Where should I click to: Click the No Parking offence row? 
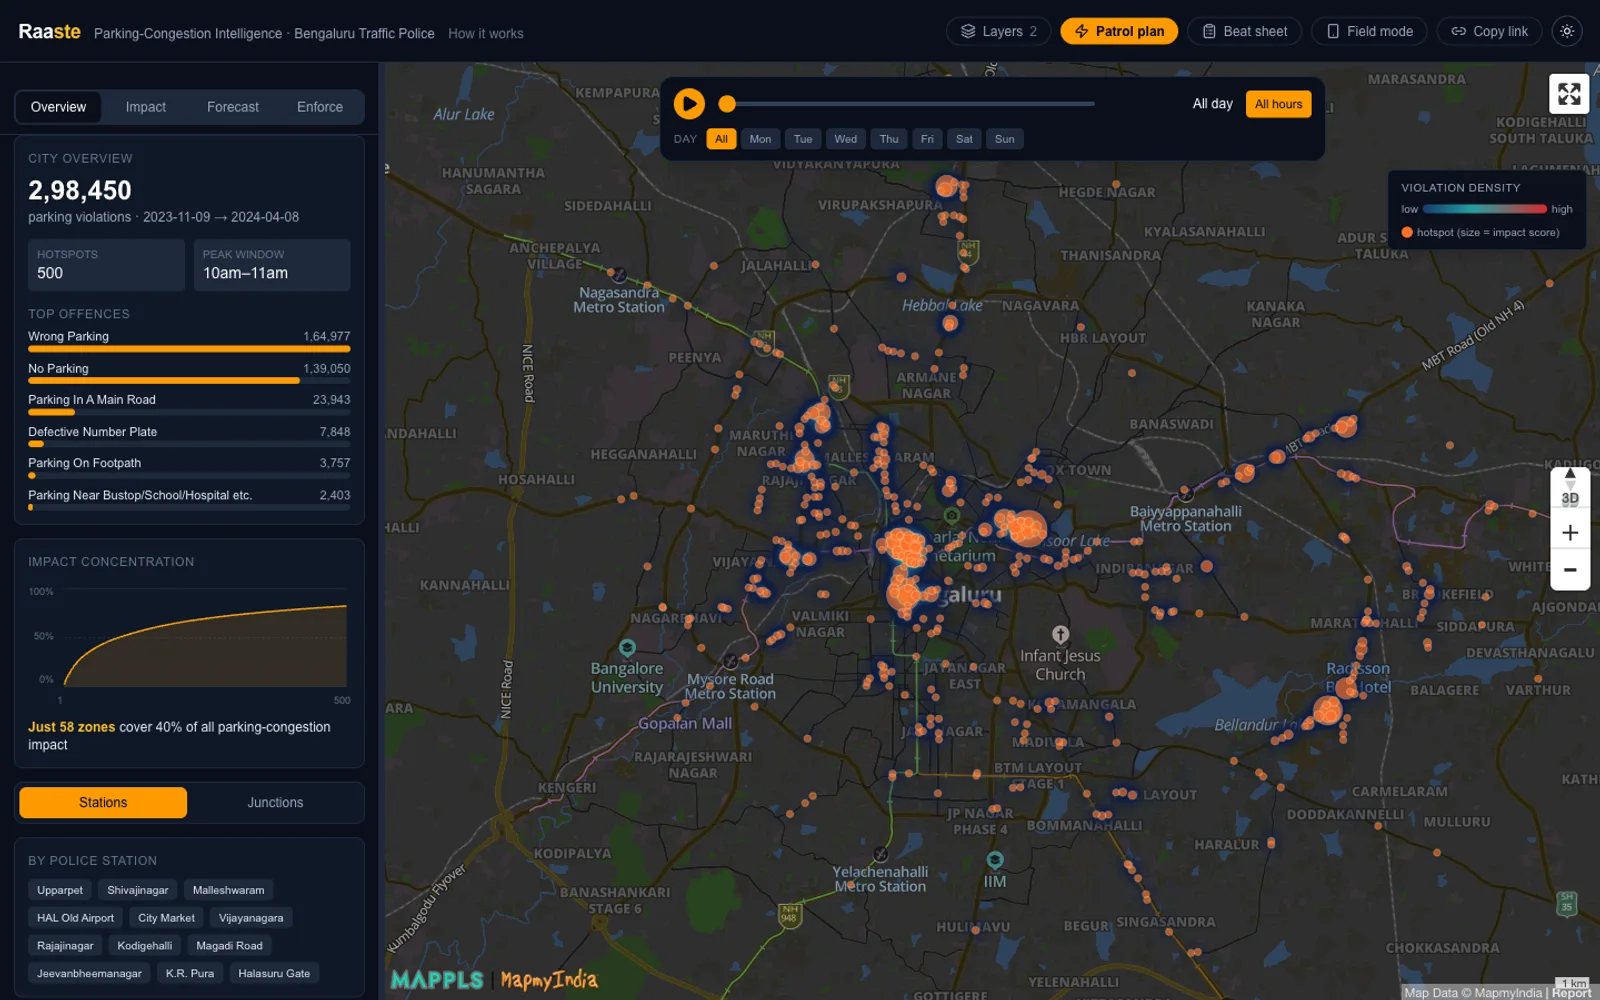(189, 373)
